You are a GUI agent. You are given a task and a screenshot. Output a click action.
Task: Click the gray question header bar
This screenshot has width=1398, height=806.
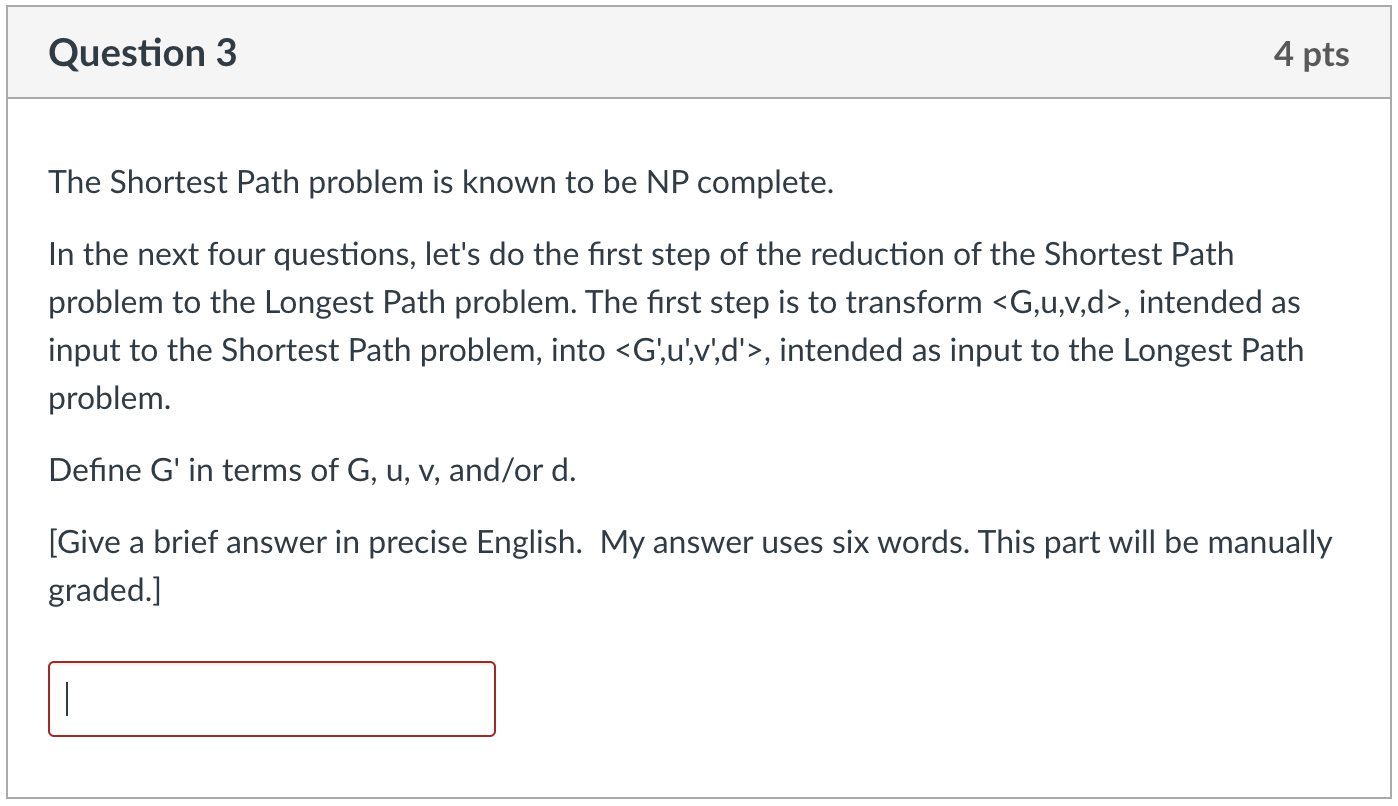(x=699, y=53)
